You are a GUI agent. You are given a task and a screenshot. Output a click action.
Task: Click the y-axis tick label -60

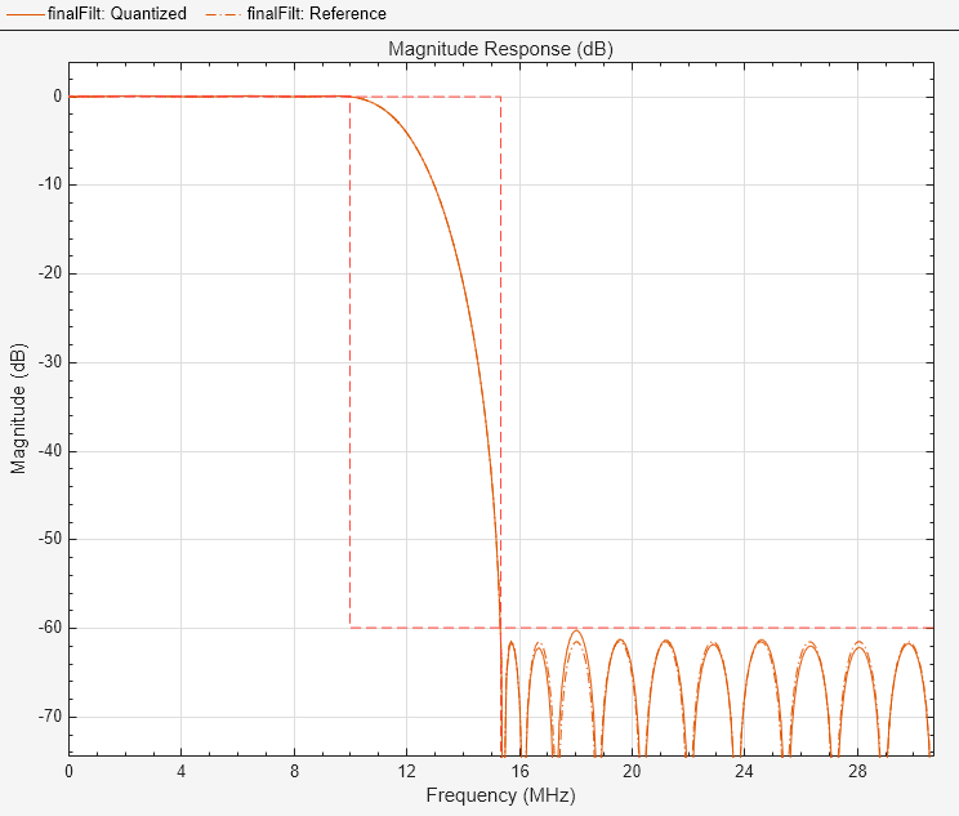[50, 628]
